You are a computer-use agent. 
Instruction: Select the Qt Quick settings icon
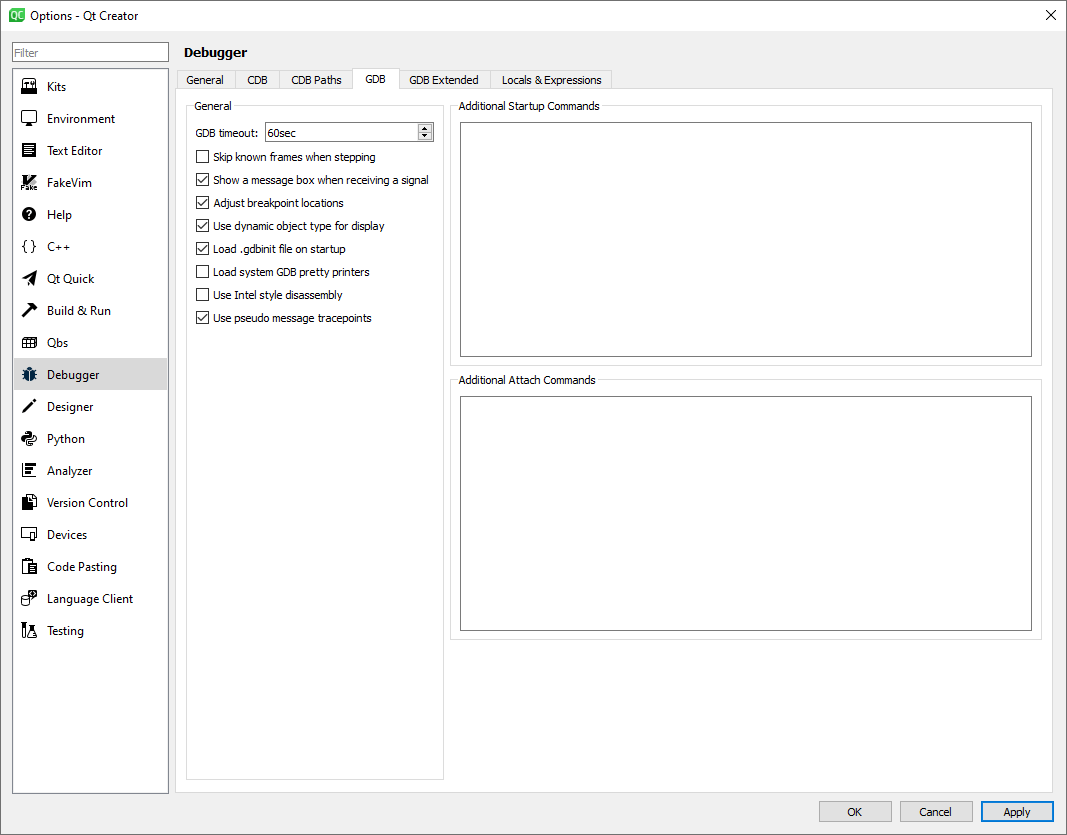(x=28, y=278)
